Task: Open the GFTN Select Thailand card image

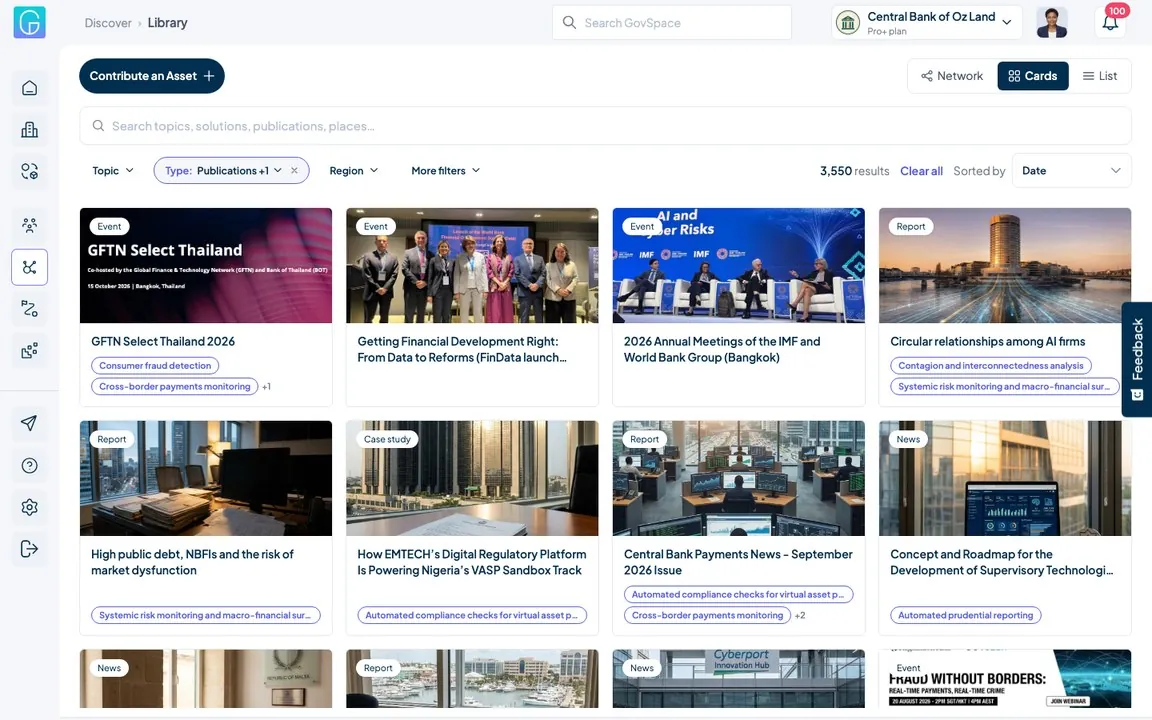Action: (x=206, y=265)
